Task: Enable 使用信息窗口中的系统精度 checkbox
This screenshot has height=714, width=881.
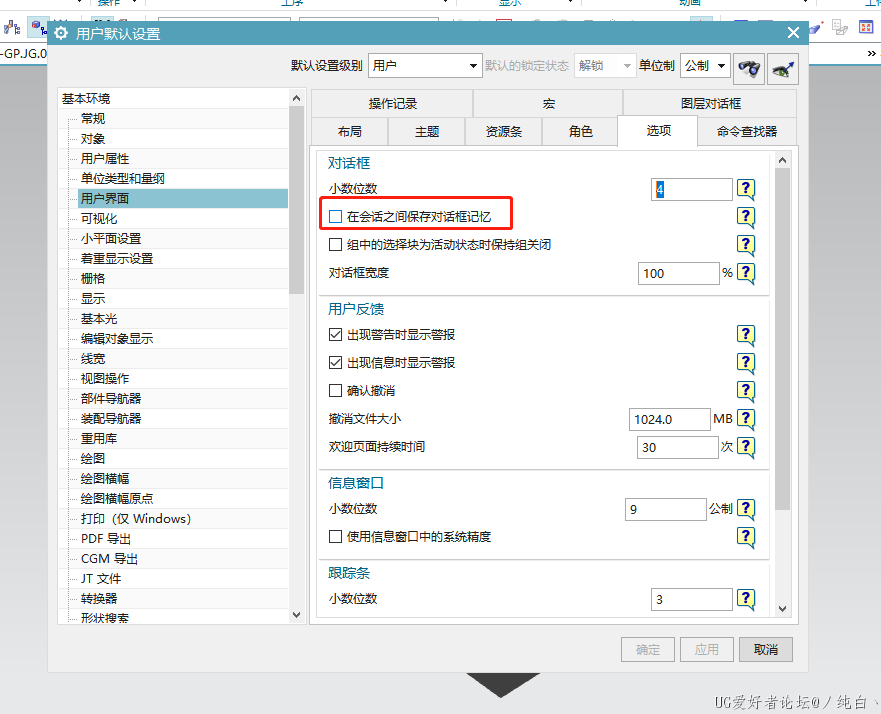Action: pos(335,536)
